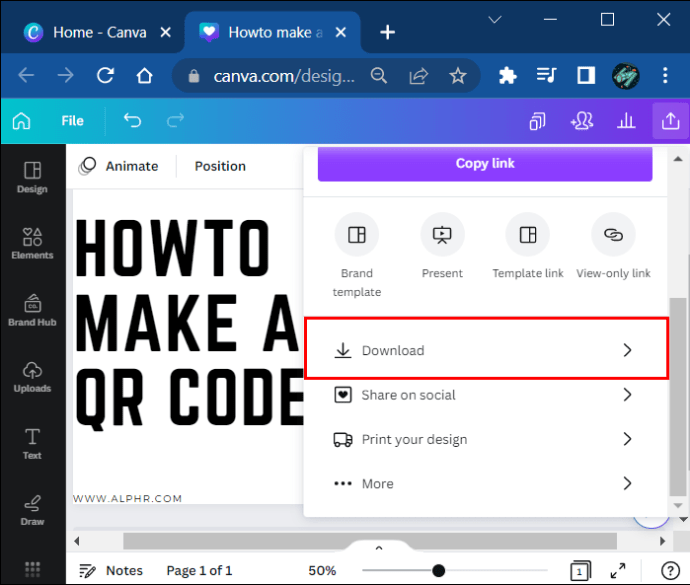This screenshot has height=585, width=690.
Task: Click the Page 1 of 1 label
Action: pos(199,570)
